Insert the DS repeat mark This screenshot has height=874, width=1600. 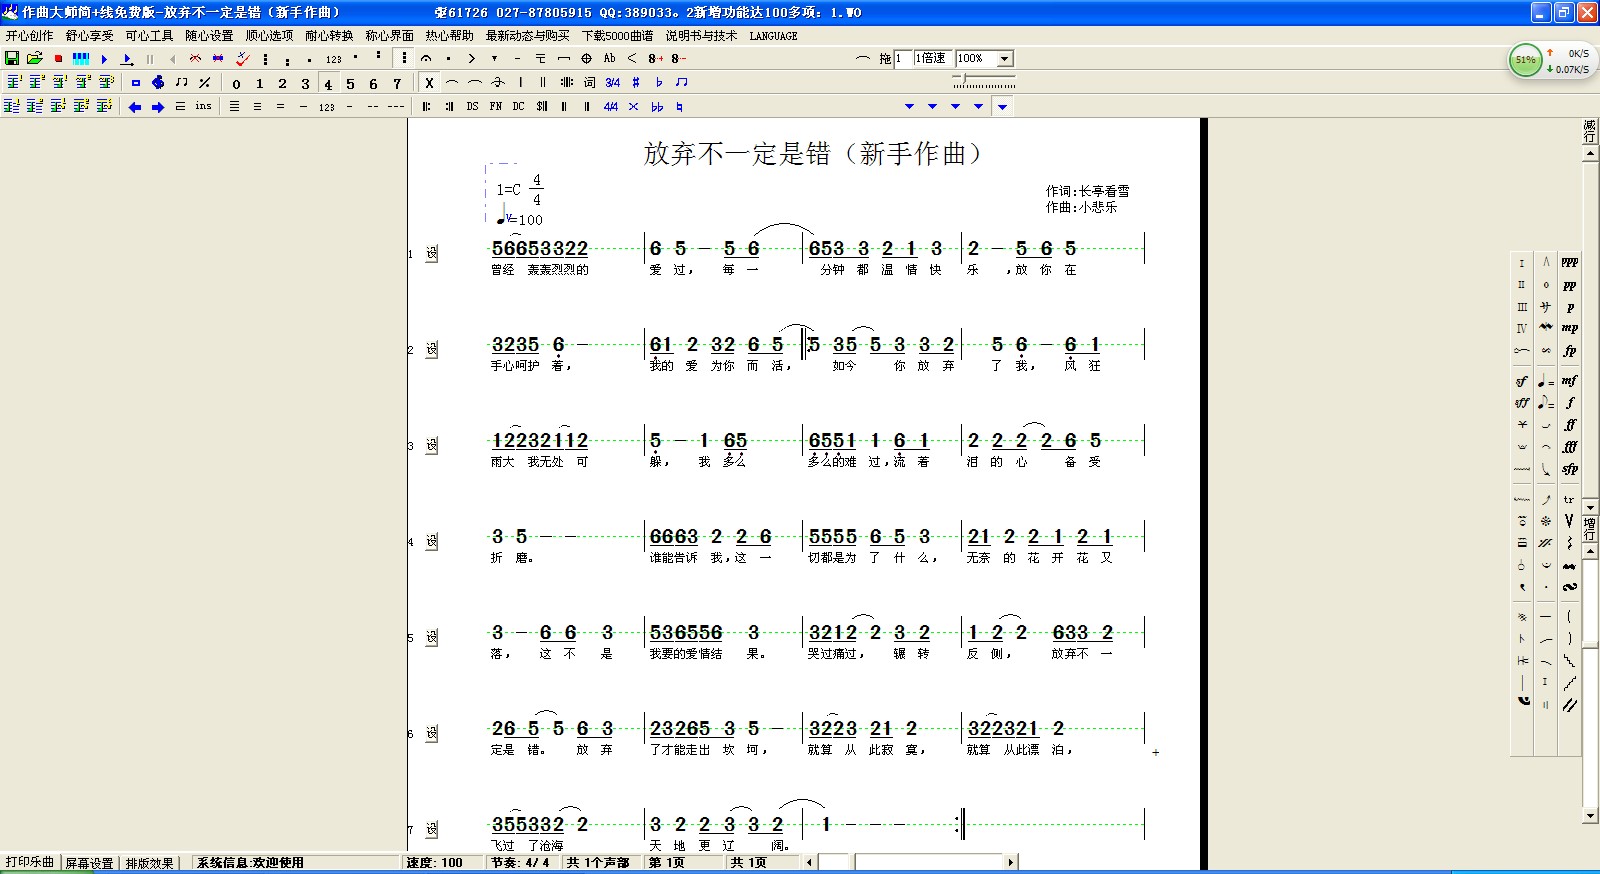coord(472,107)
